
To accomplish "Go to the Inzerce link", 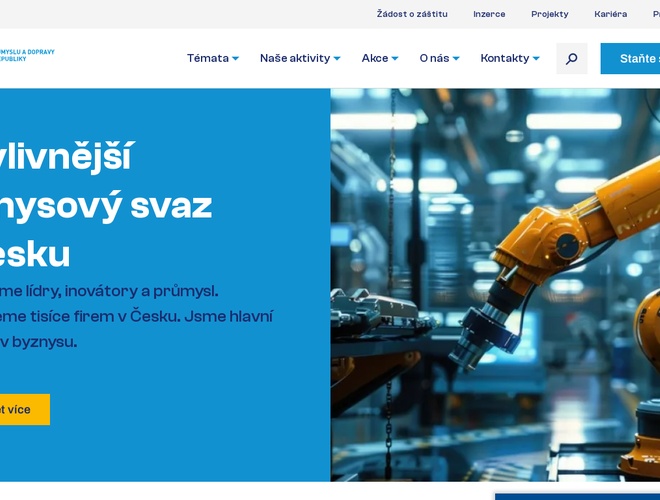I will 489,14.
